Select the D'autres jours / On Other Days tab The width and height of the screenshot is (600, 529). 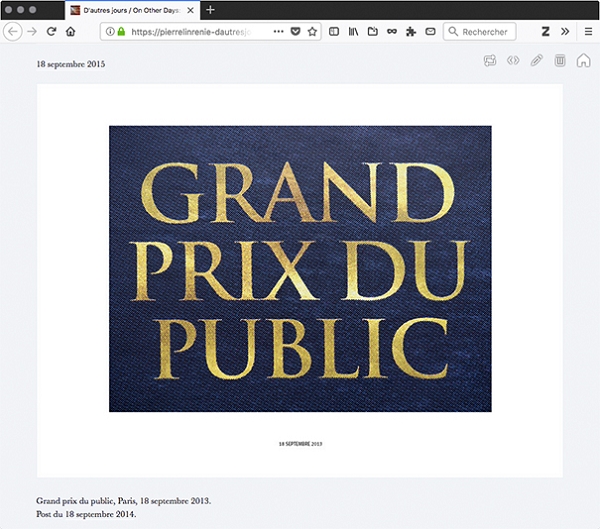coord(132,9)
